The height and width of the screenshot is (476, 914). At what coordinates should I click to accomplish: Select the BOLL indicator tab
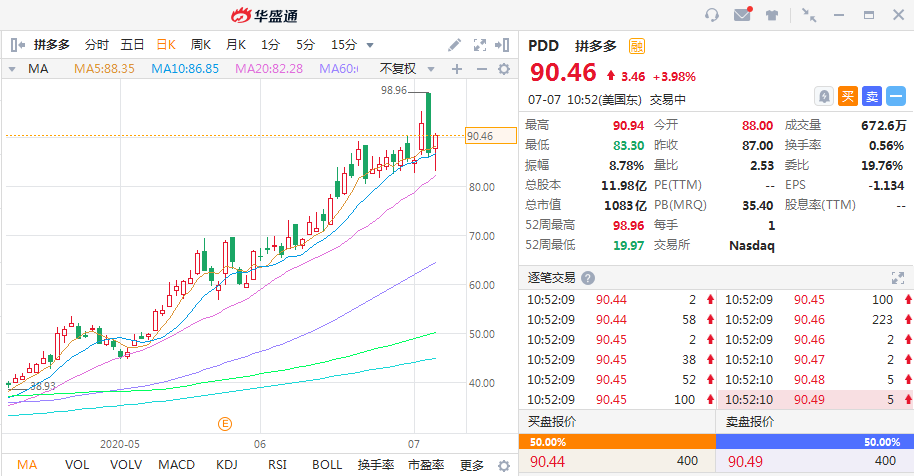[327, 465]
